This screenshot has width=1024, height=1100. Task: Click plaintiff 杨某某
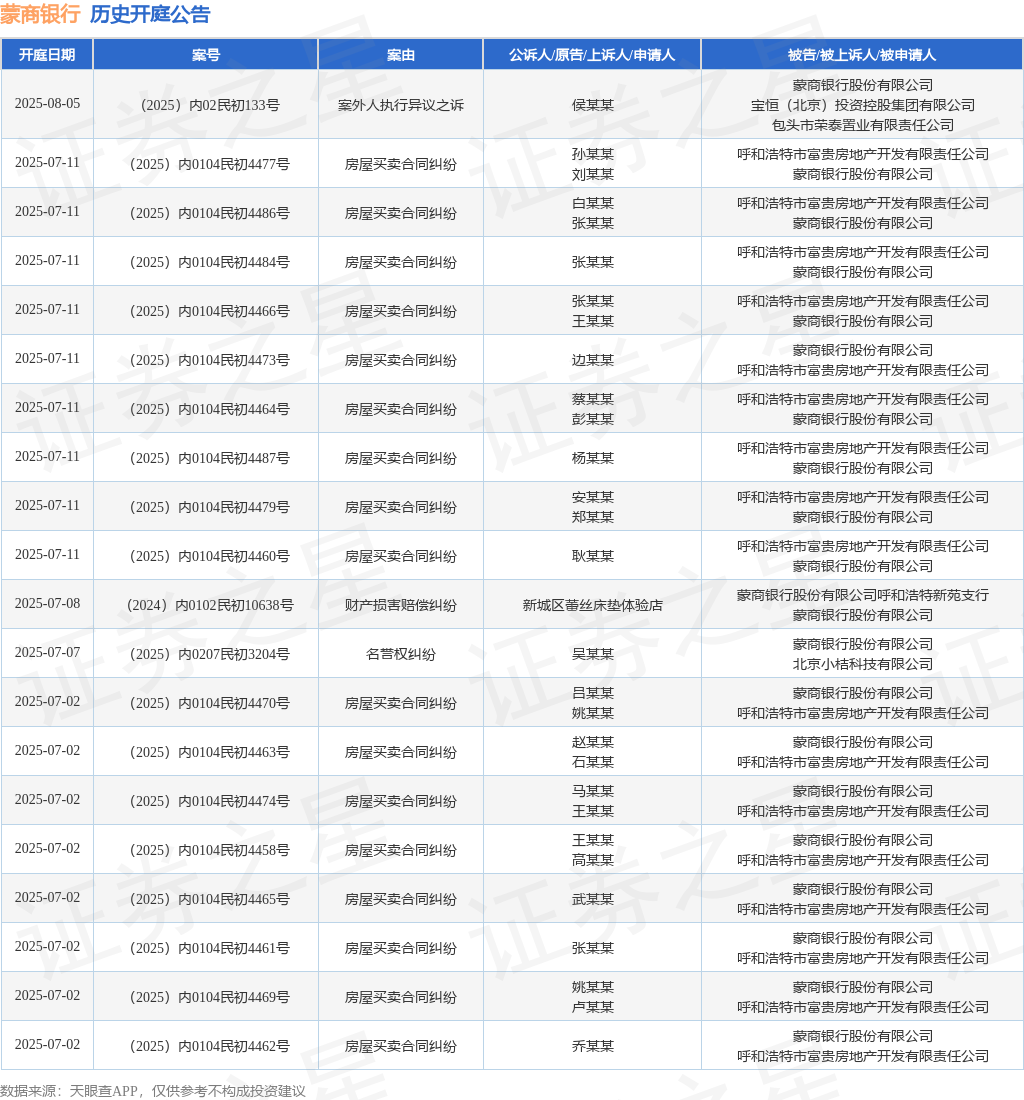(x=593, y=459)
